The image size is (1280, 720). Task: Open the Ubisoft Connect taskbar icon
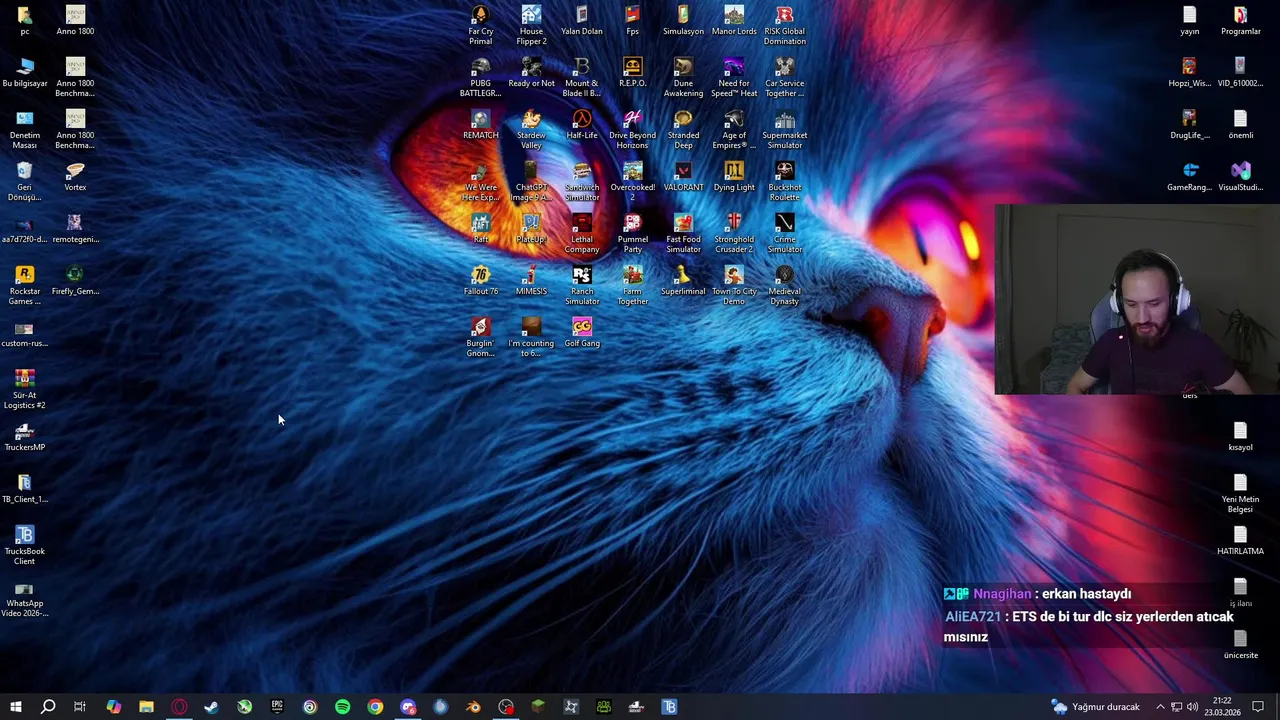[310, 707]
